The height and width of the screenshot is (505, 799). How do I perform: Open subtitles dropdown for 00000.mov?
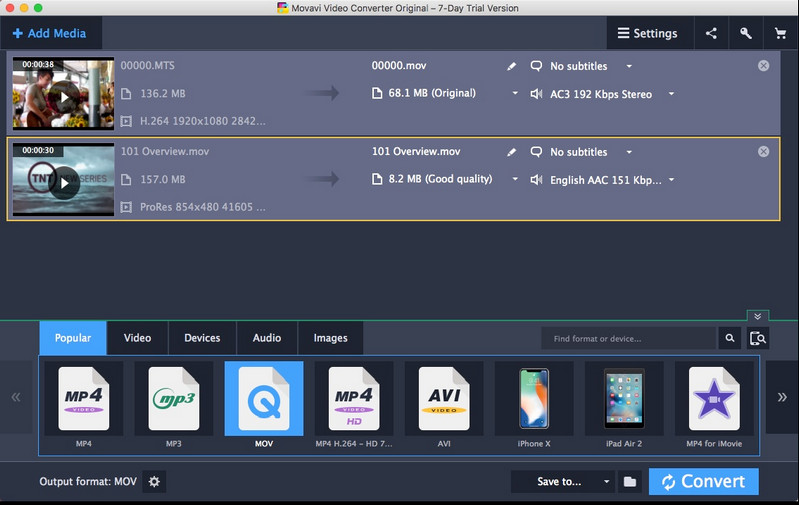click(x=629, y=66)
